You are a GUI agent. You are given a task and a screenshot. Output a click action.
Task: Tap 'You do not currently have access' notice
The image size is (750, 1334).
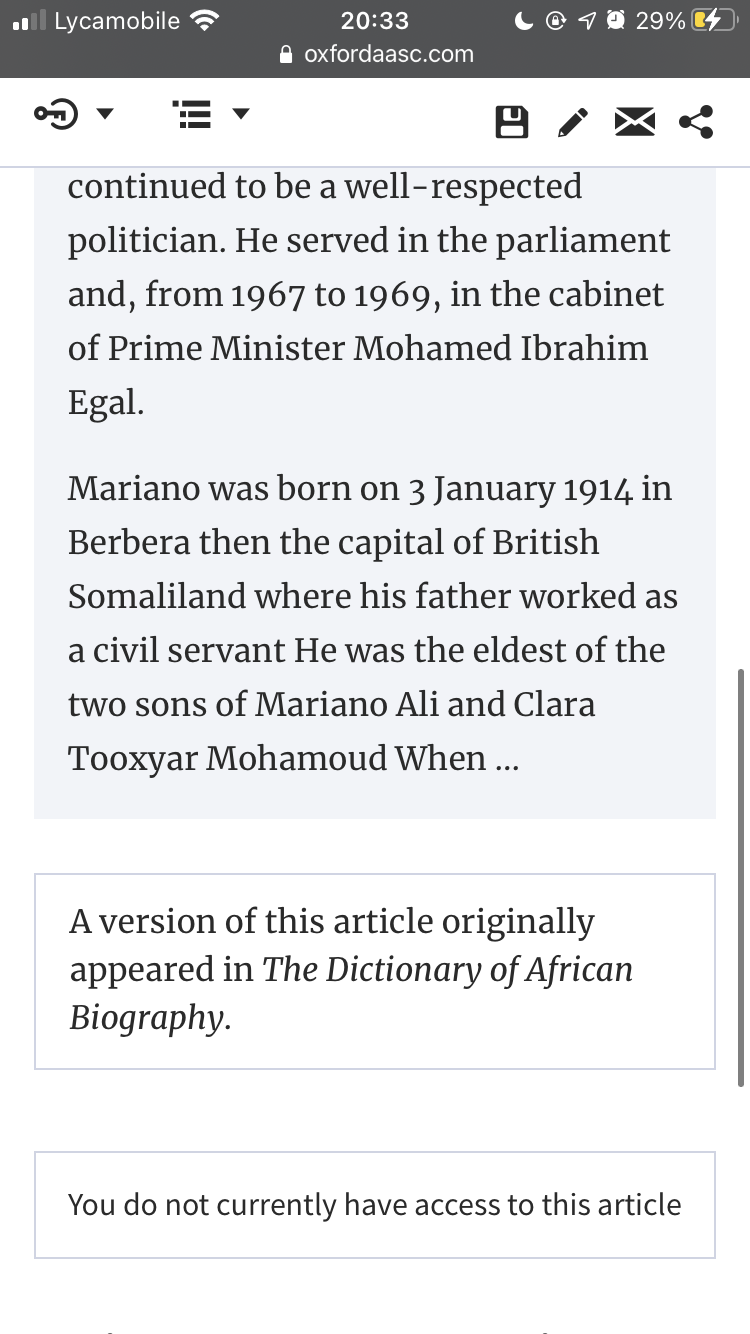coord(374,1204)
